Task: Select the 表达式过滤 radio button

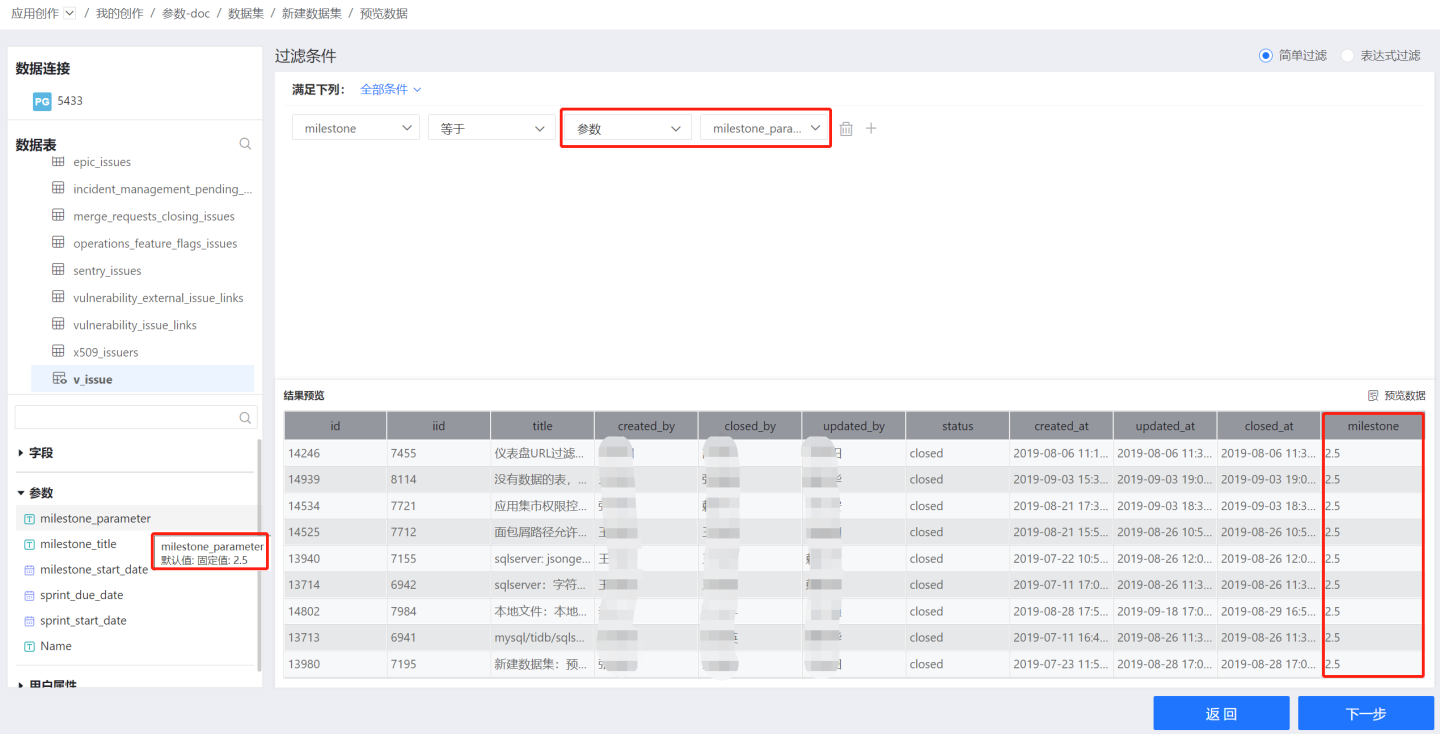Action: 1347,56
